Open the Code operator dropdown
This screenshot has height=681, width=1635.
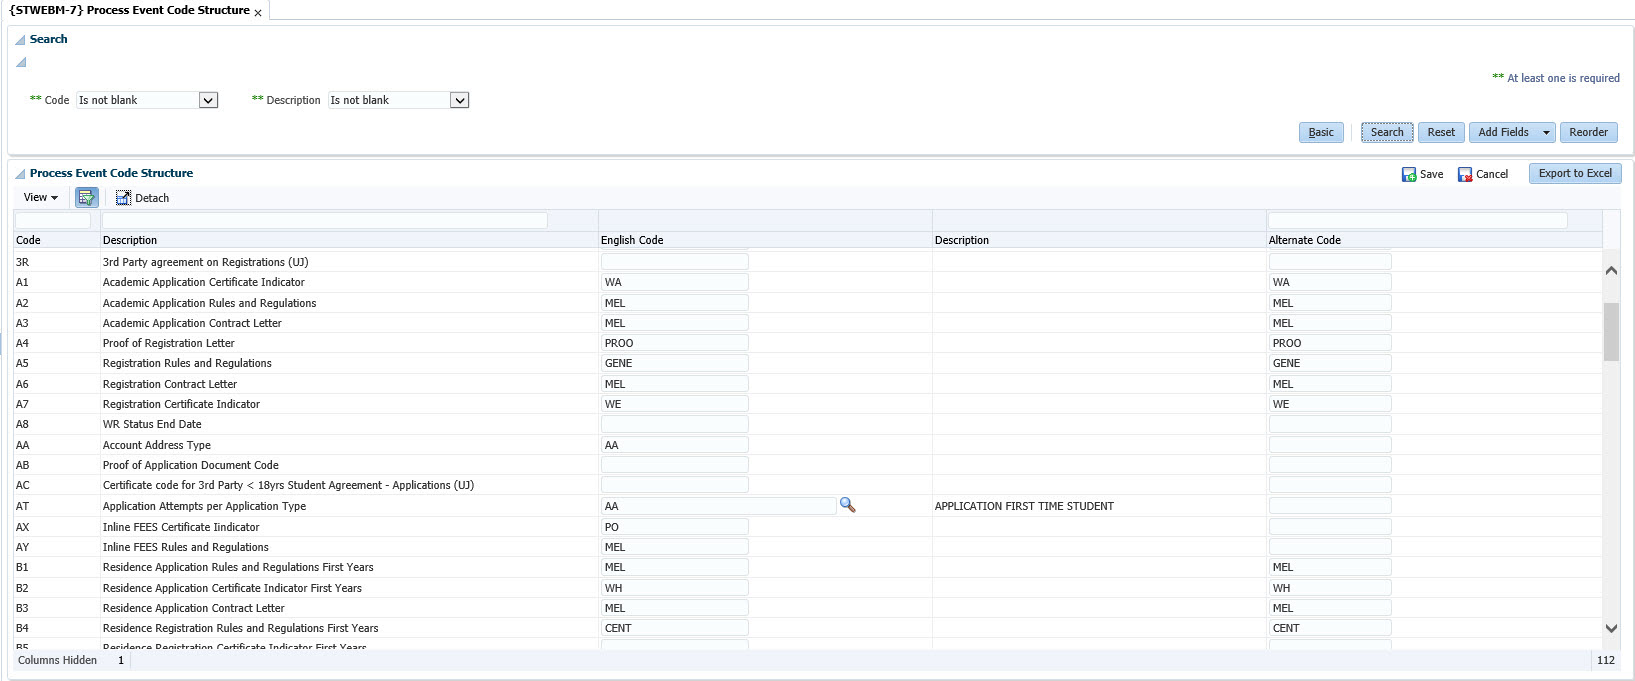pos(208,100)
